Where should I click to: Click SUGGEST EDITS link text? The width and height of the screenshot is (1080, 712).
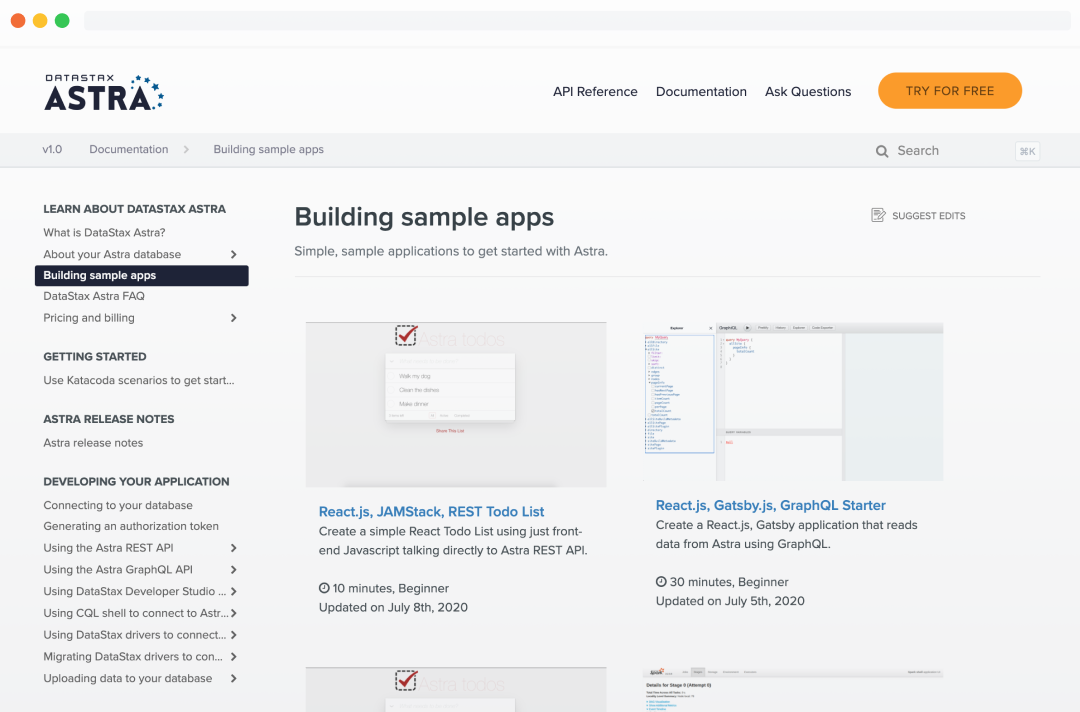pos(928,216)
